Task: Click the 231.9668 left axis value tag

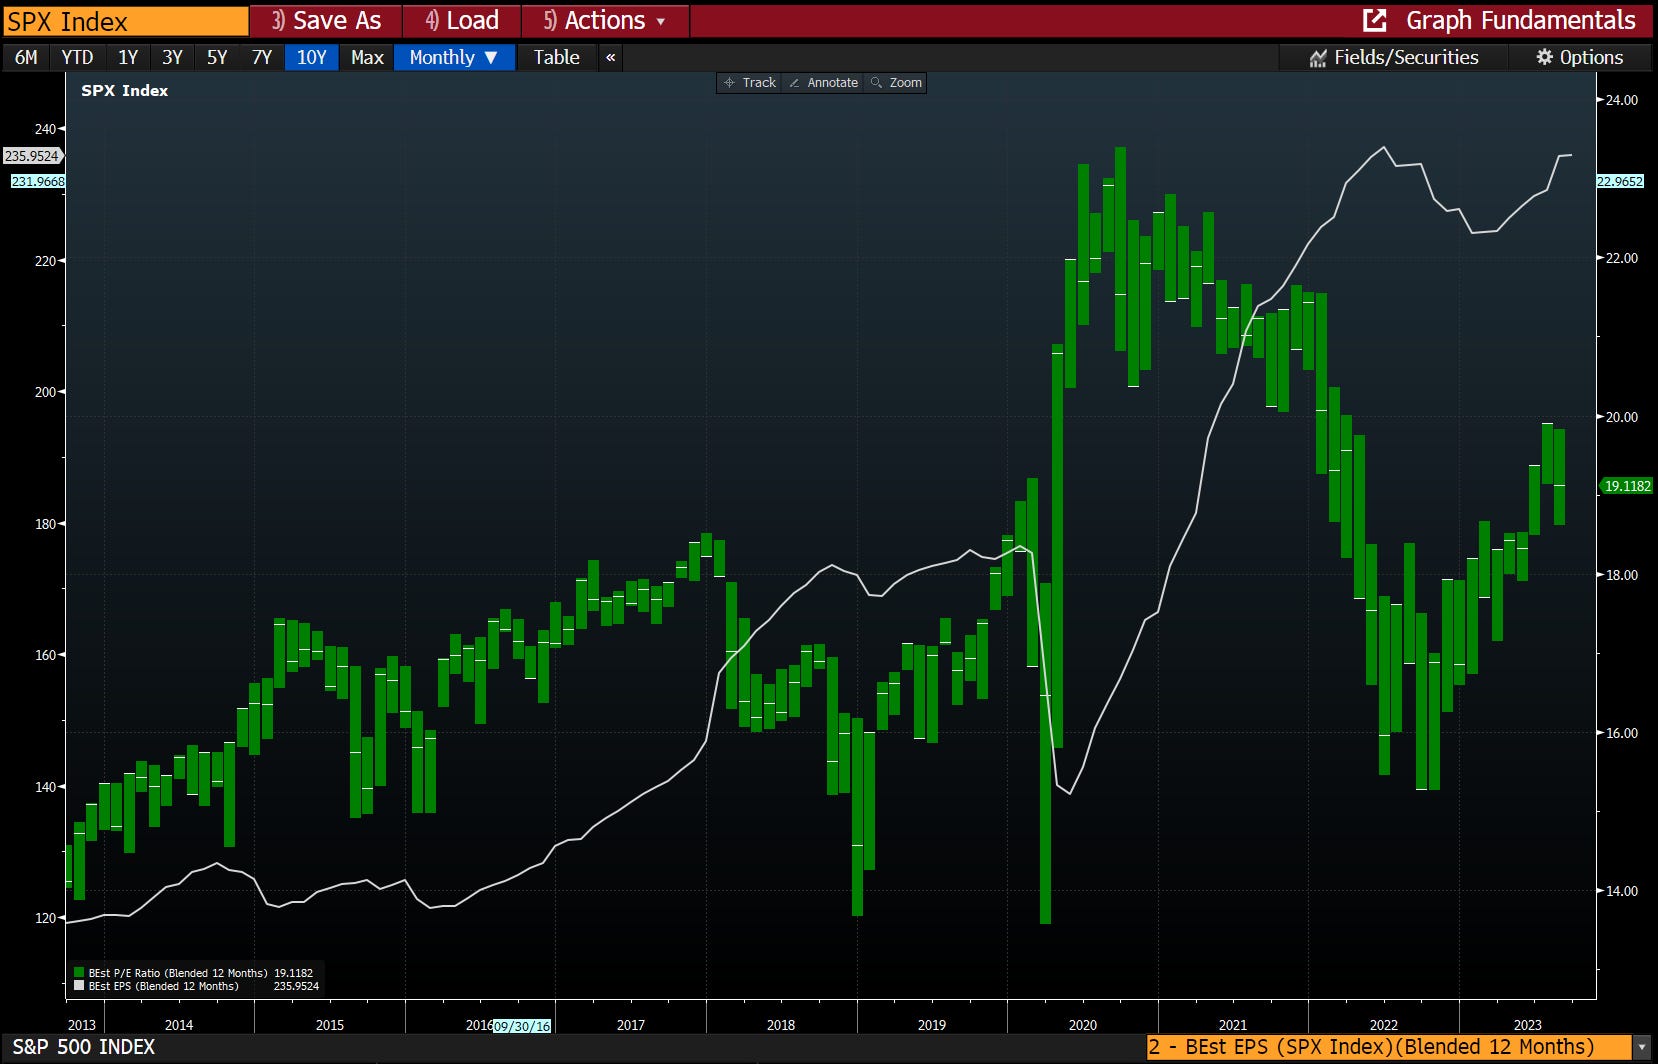Action: pyautogui.click(x=38, y=181)
